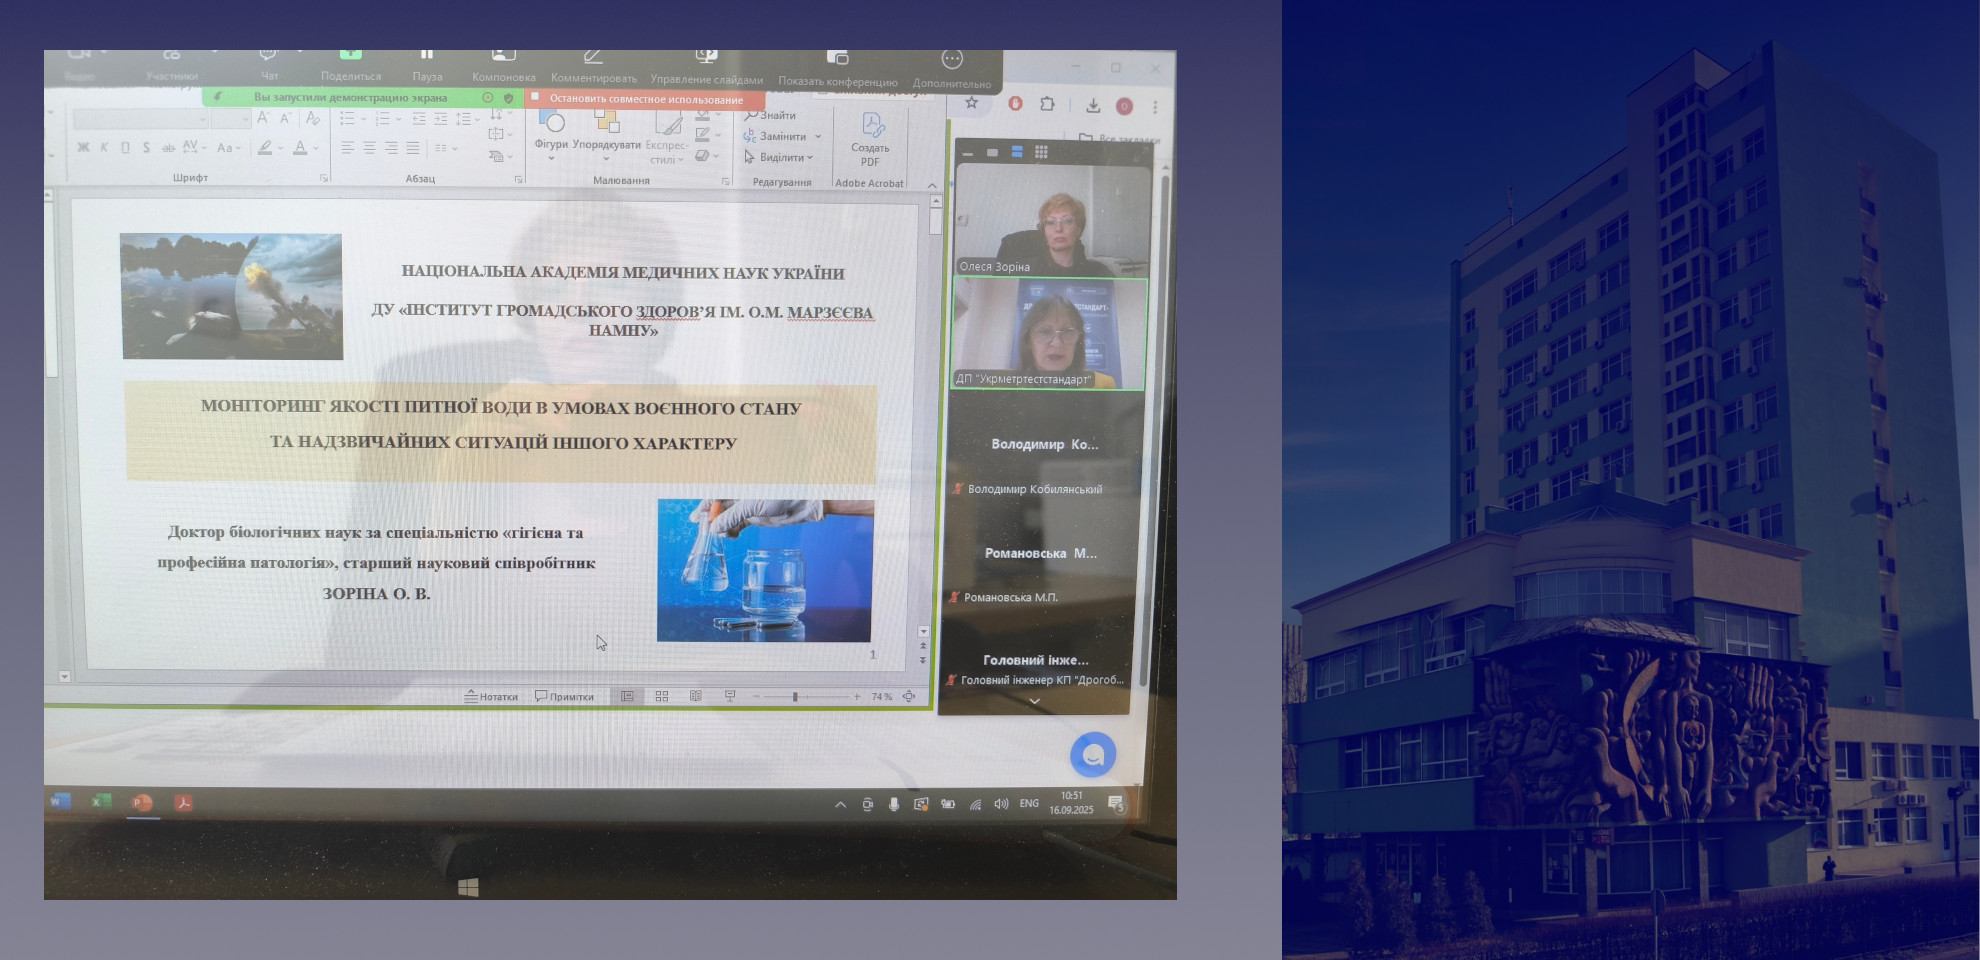Switch to Normal view in status bar

[x=627, y=696]
